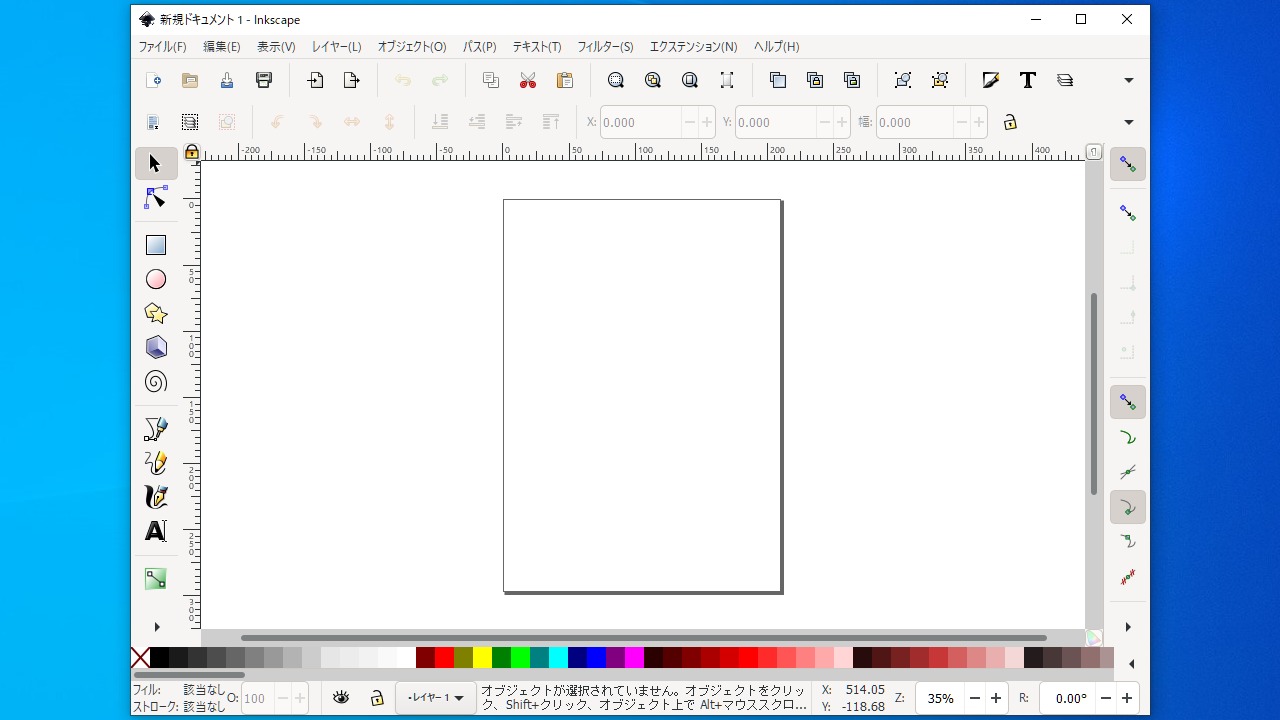Pick the yellow palette swatch
This screenshot has width=1280, height=720.
pyautogui.click(x=482, y=658)
